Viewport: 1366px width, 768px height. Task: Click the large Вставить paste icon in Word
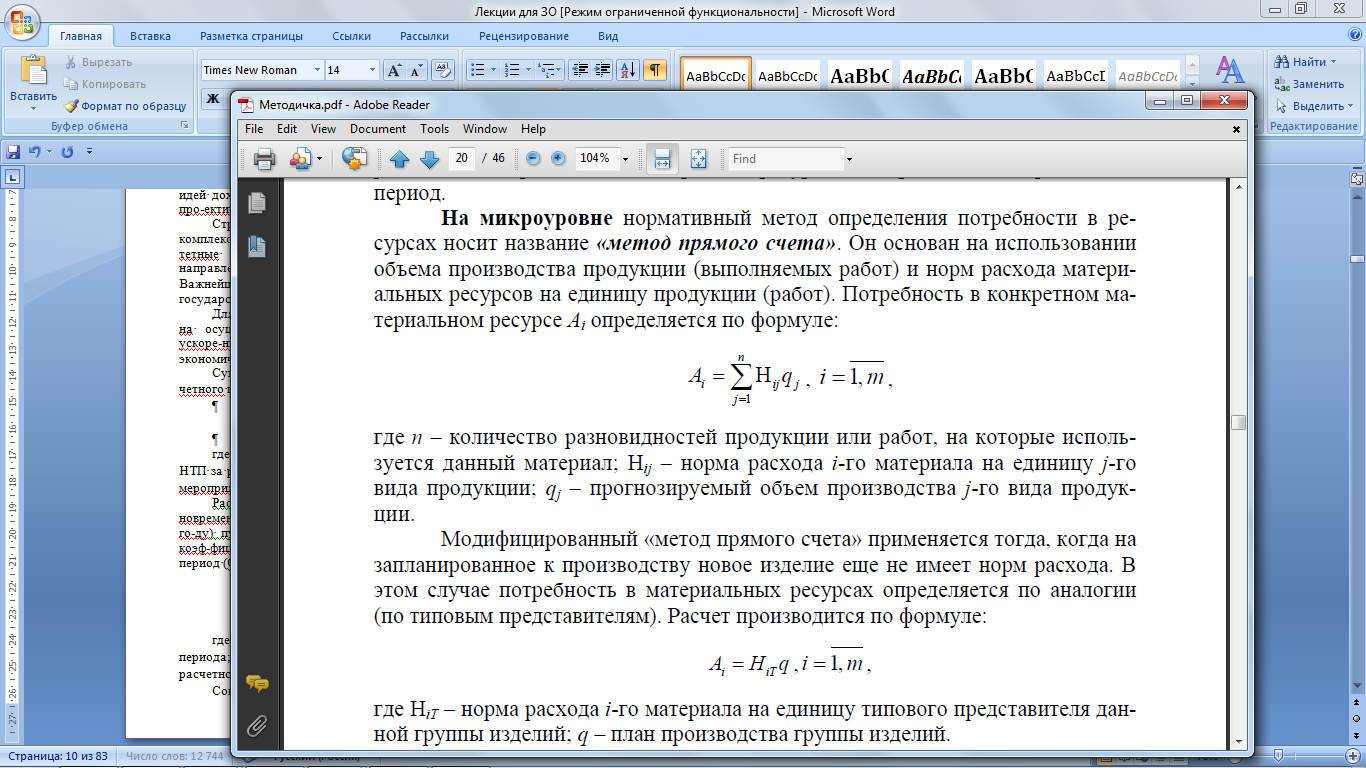click(33, 72)
